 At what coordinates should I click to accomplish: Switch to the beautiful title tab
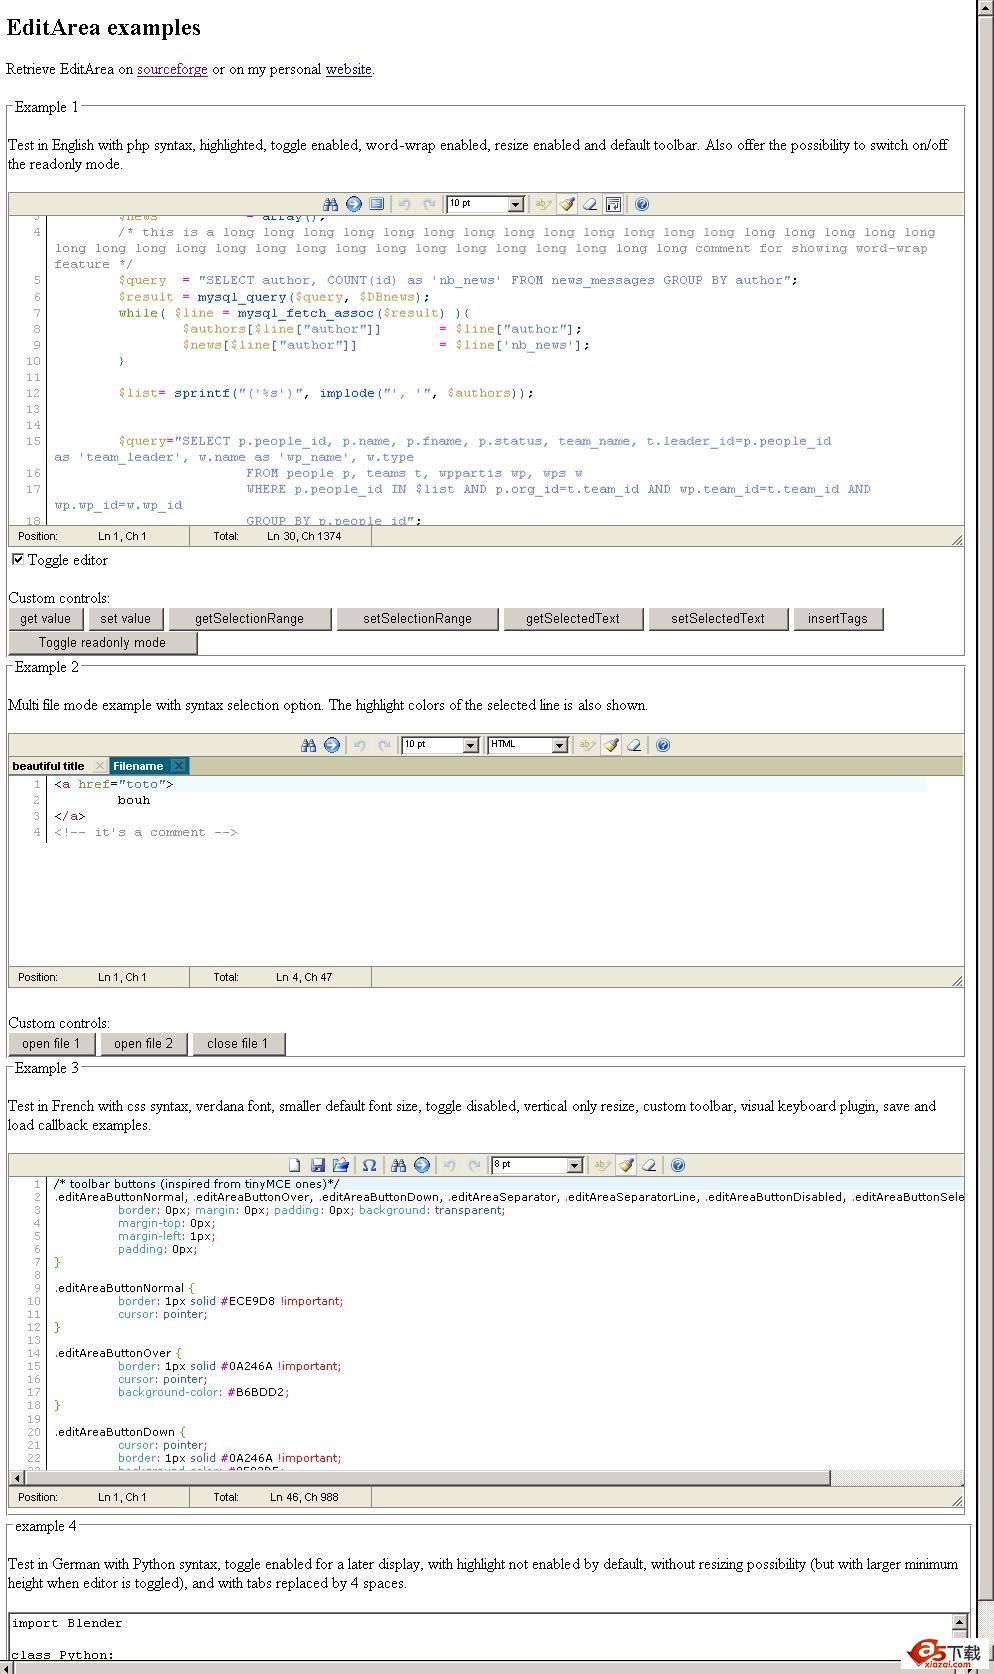click(48, 766)
